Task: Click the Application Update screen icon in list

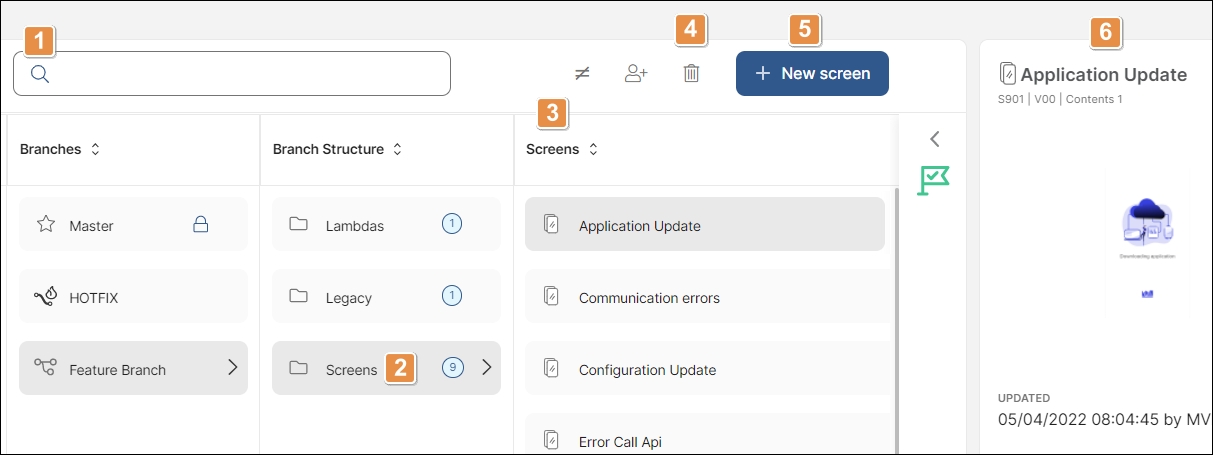Action: (551, 224)
